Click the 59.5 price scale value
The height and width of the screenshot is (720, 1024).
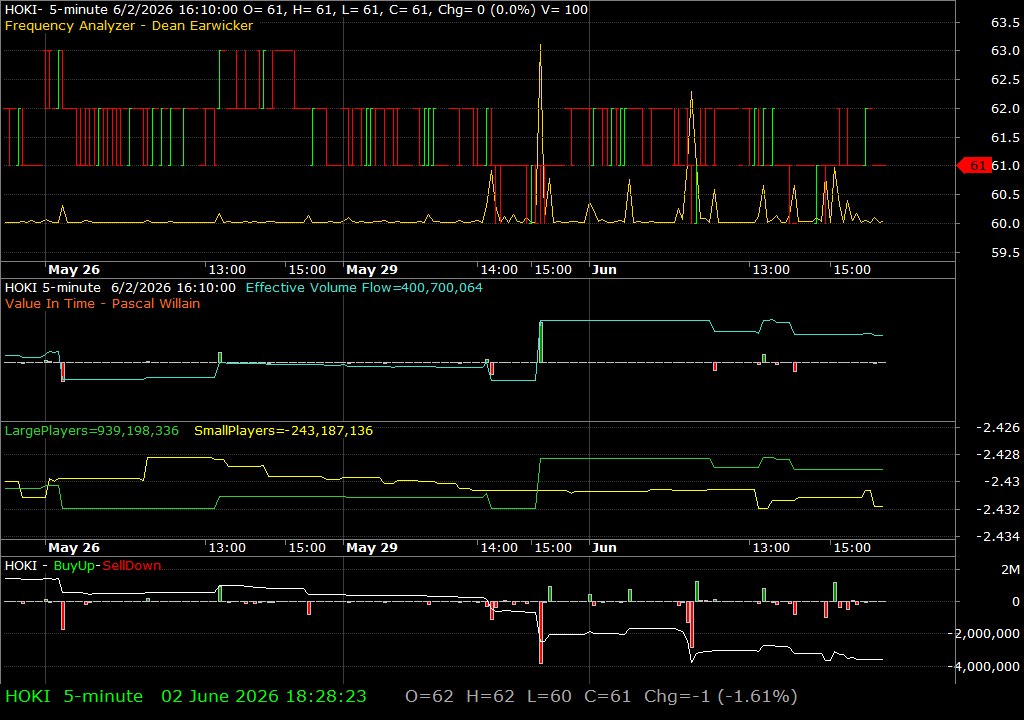[1005, 252]
